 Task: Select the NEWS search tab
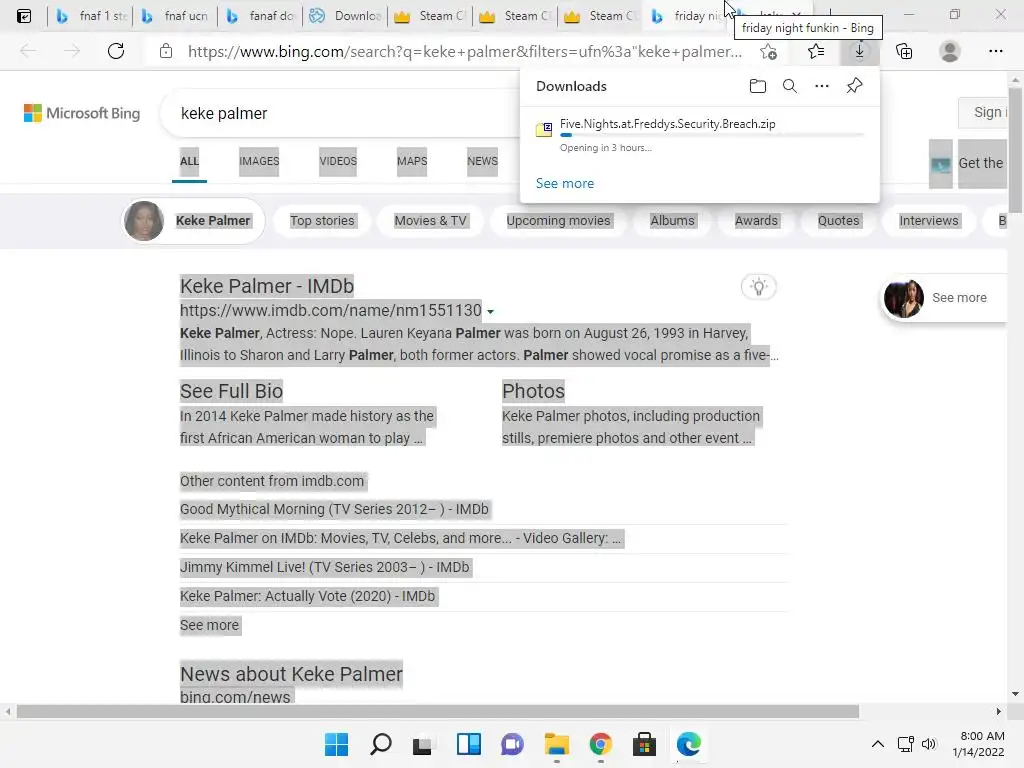(x=483, y=161)
